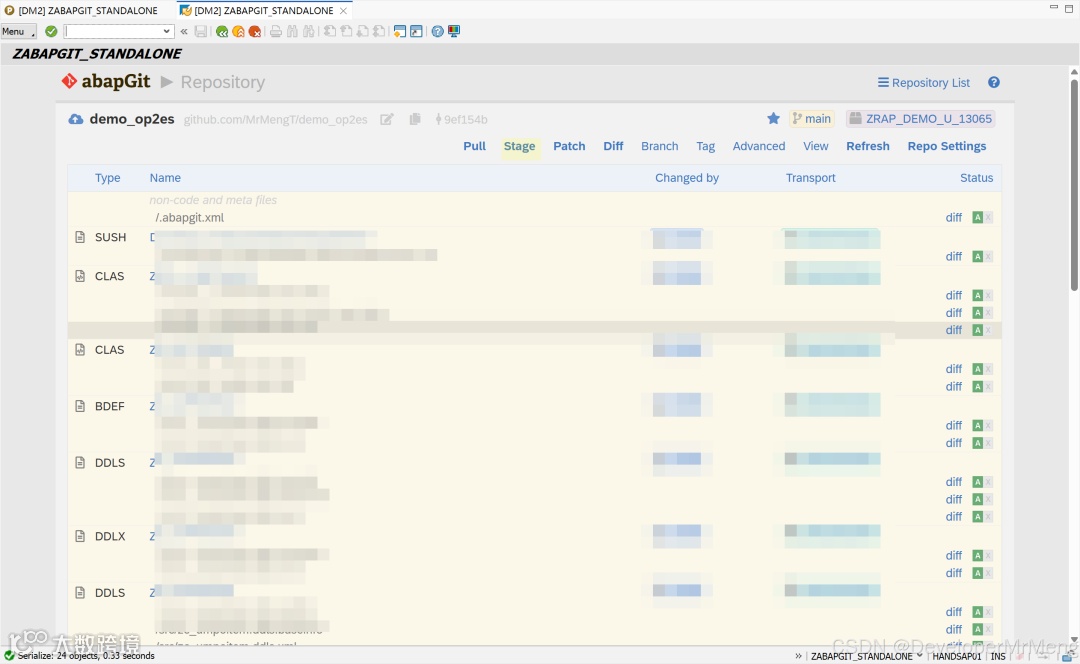Click diff link on the highlighted row

coord(953,330)
